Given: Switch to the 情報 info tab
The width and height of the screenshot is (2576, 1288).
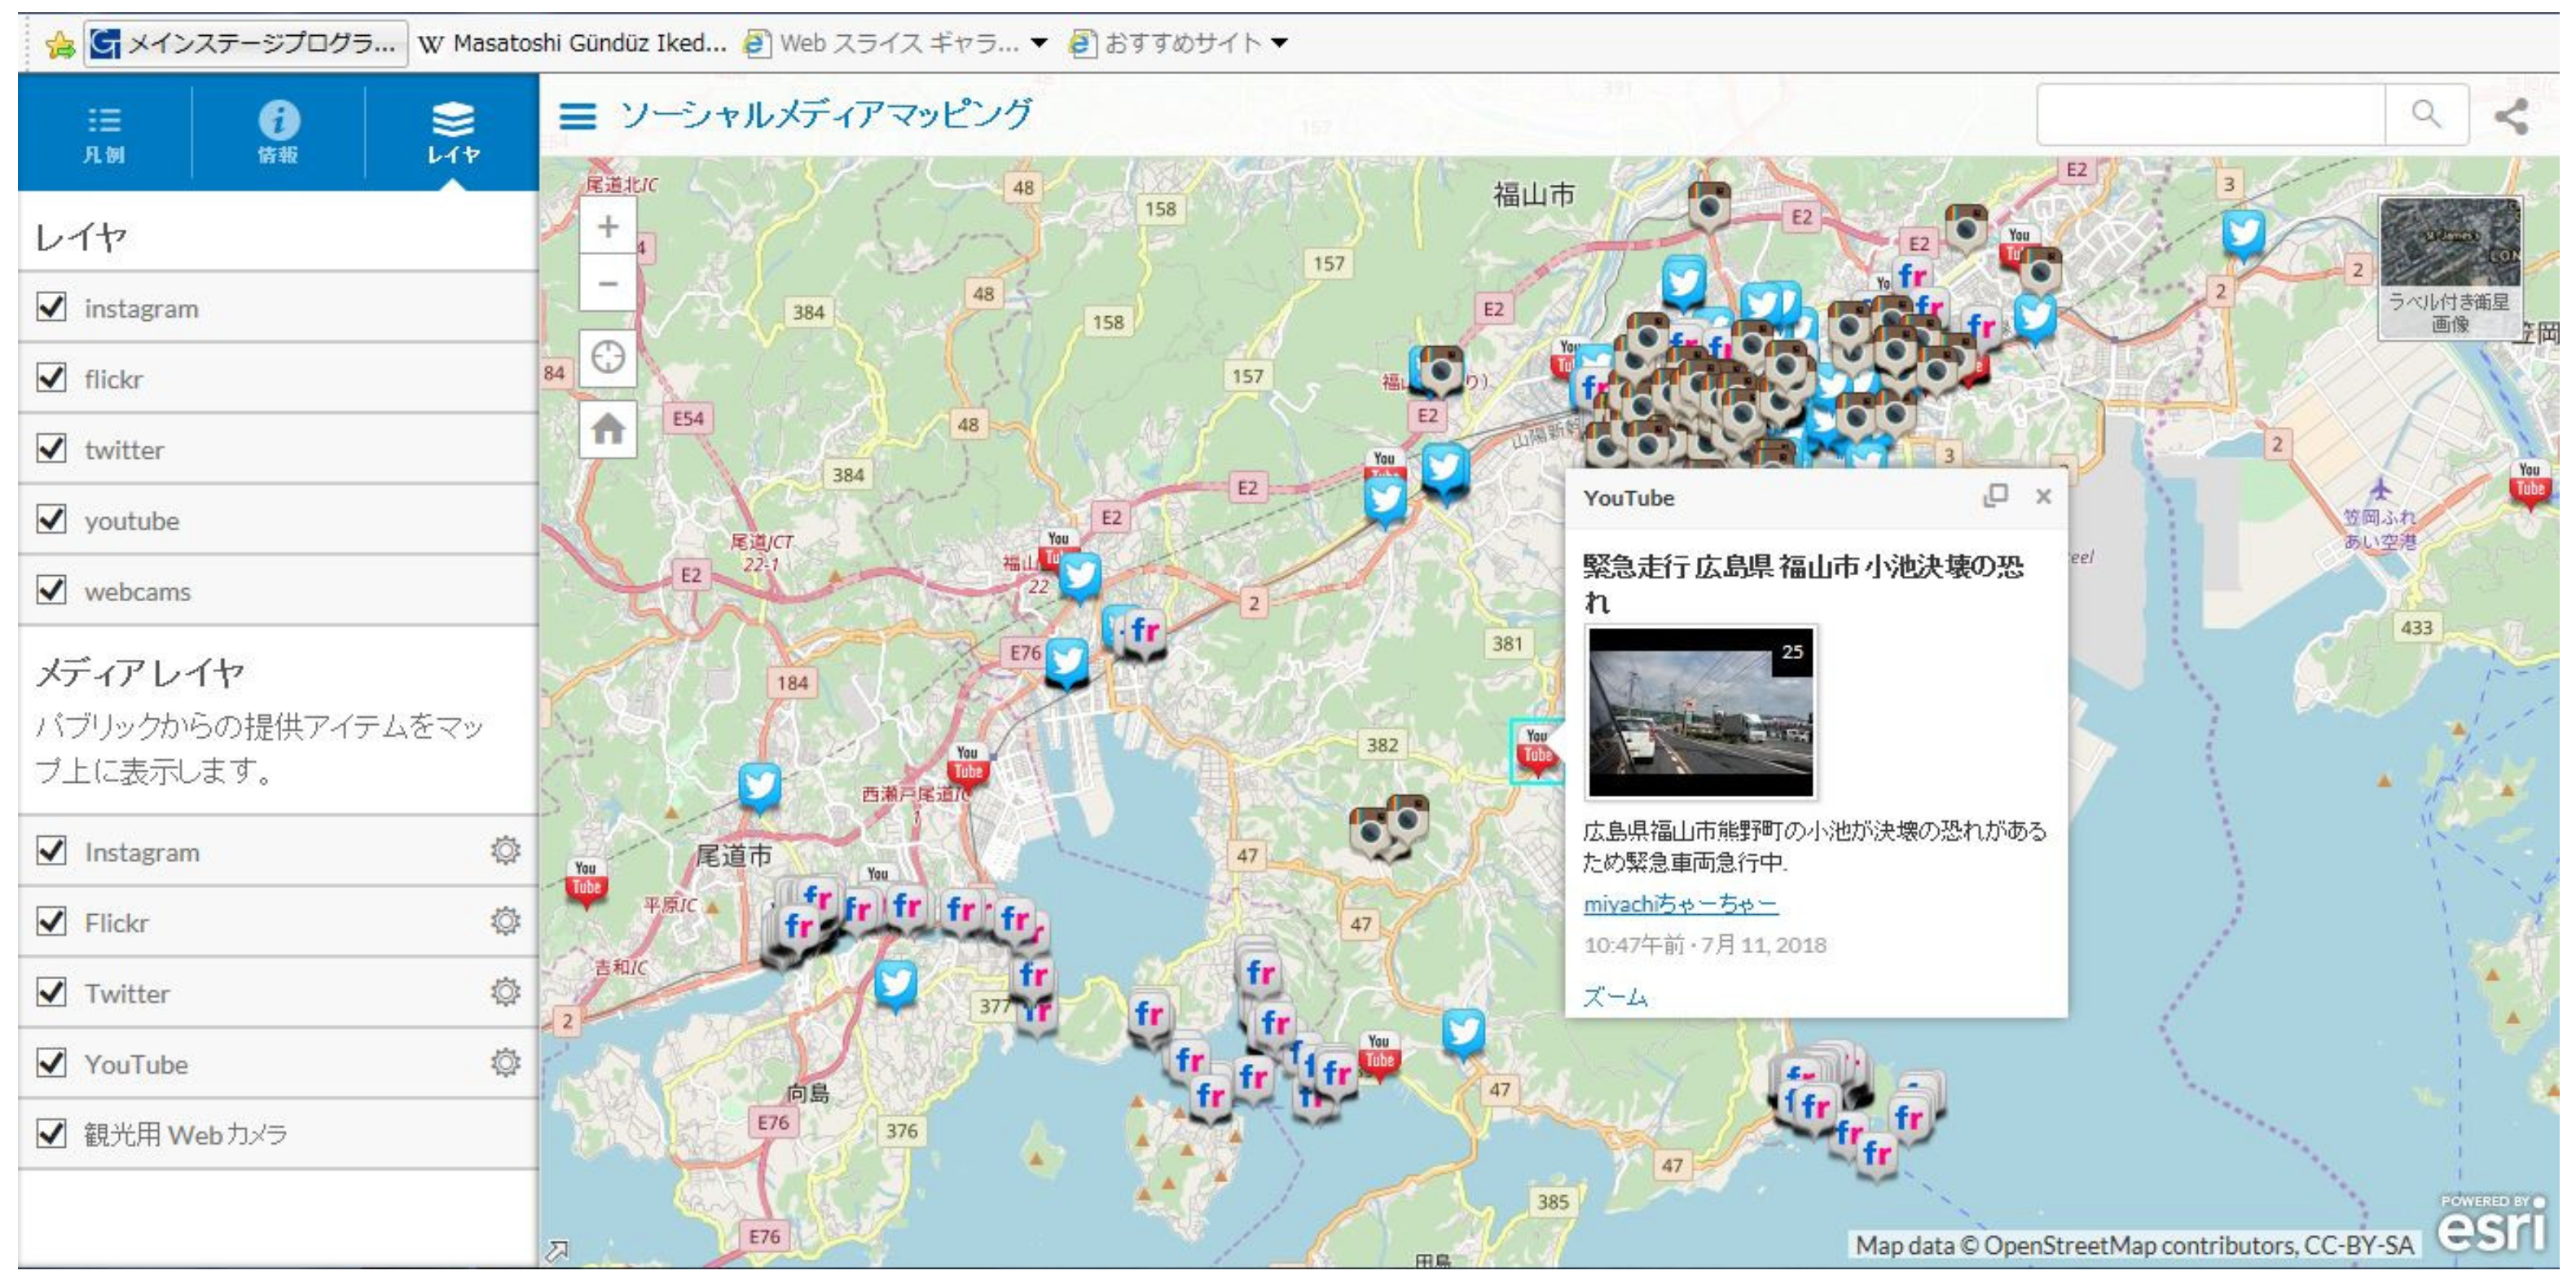Looking at the screenshot, I should click(278, 133).
